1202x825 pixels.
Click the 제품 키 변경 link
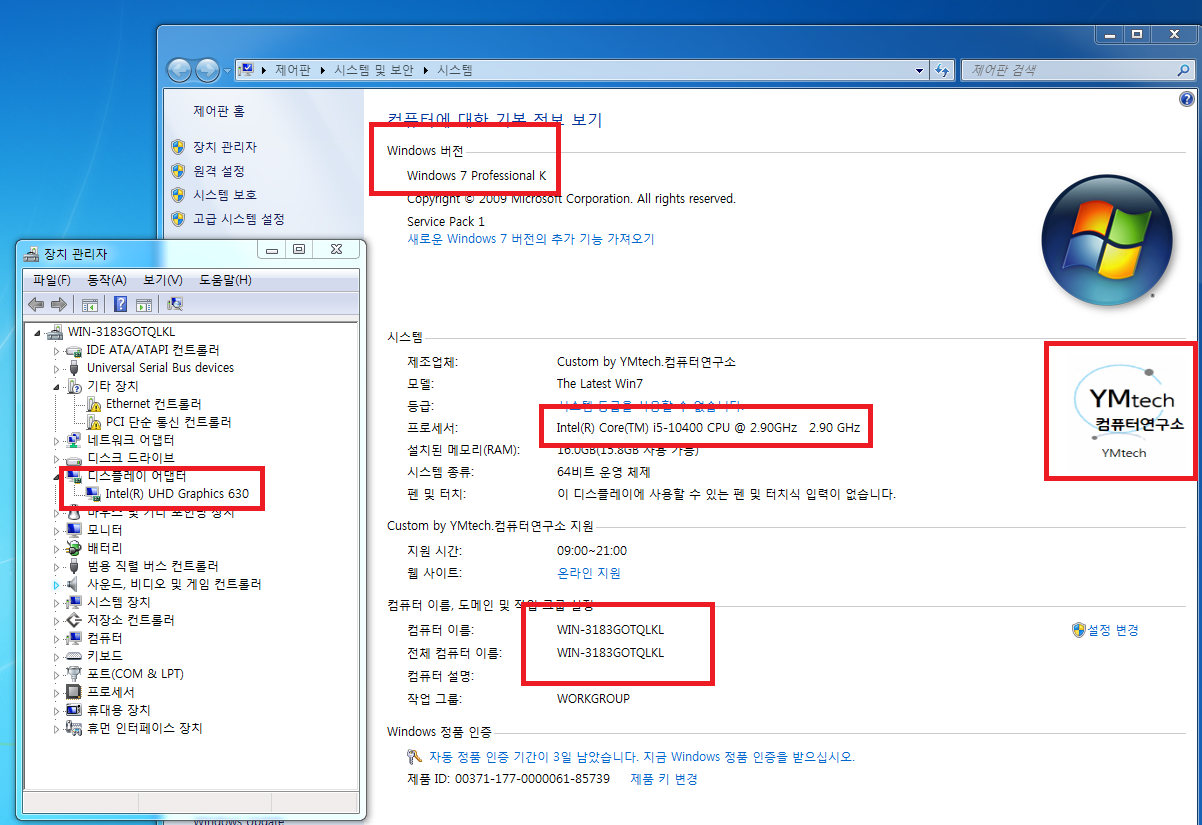(x=664, y=779)
